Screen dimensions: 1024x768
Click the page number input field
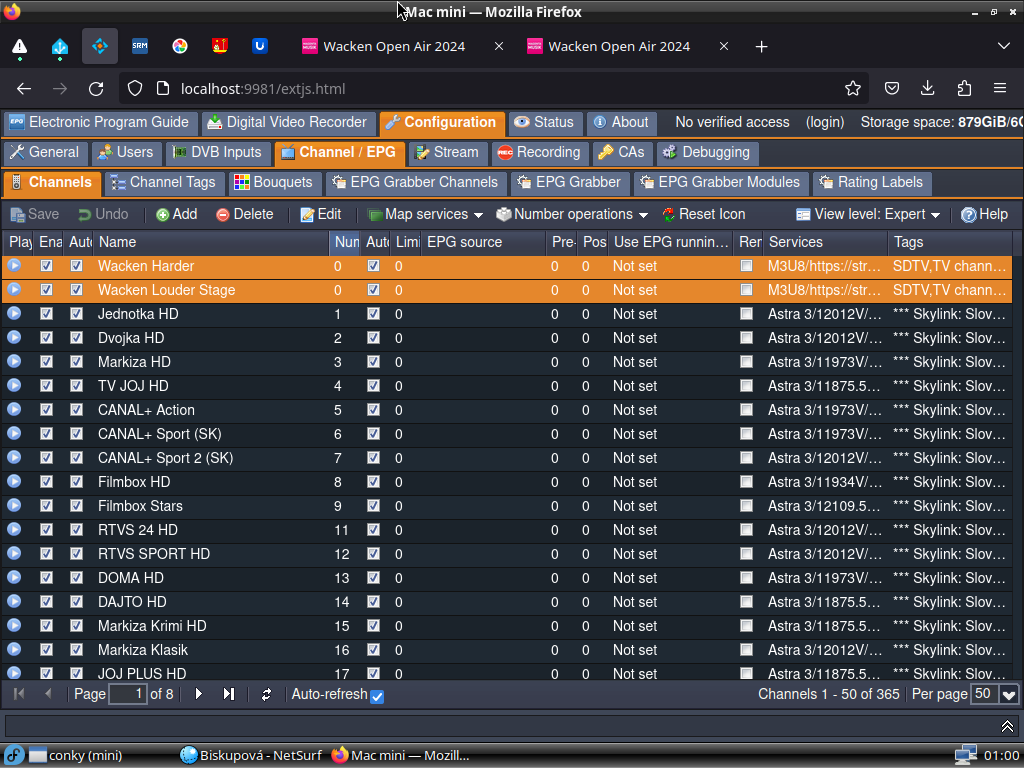coord(128,694)
